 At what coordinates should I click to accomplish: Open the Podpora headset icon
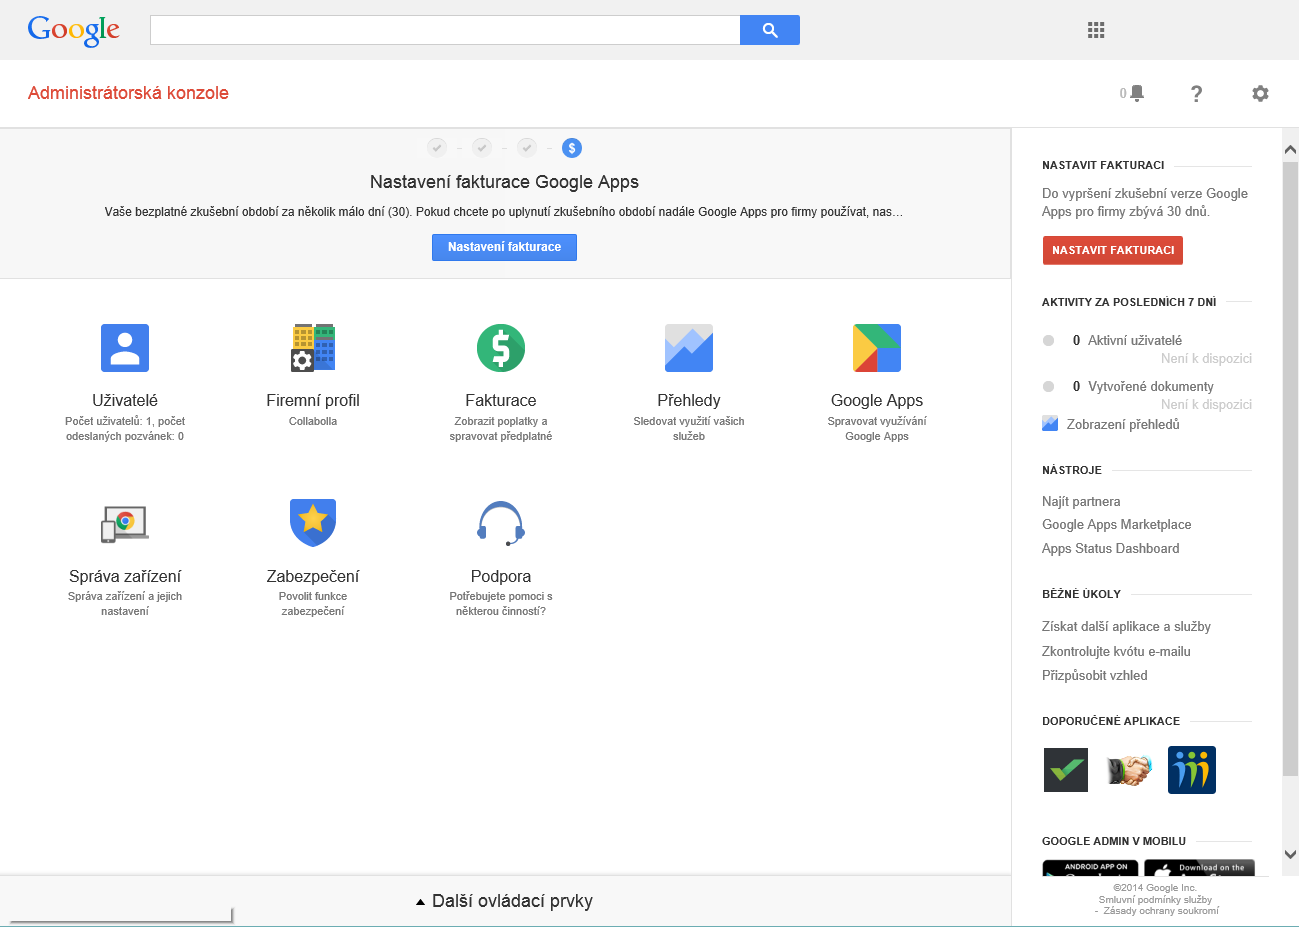pyautogui.click(x=501, y=523)
